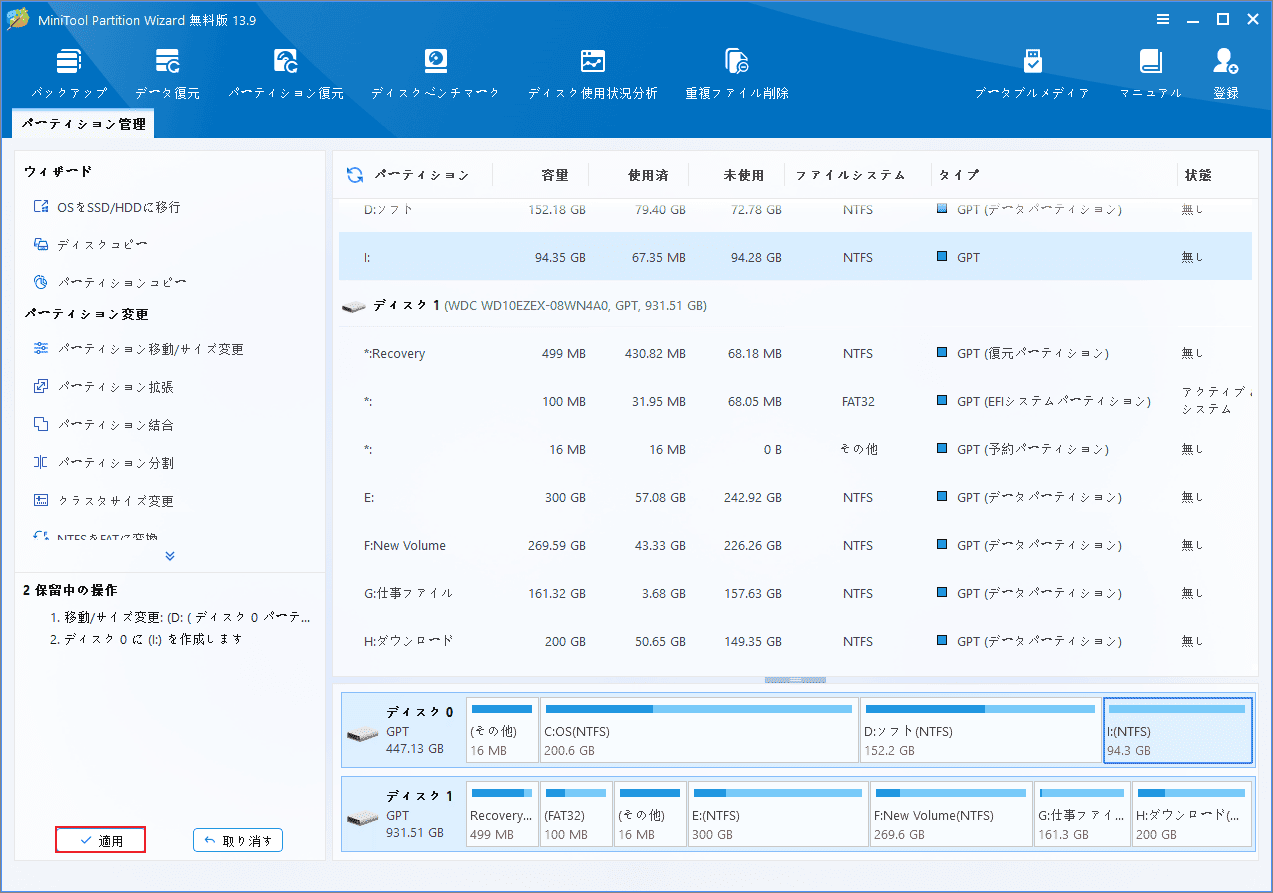Viewport: 1273px width, 893px height.
Task: Expand more operations with double-chevron arrow
Action: (170, 556)
